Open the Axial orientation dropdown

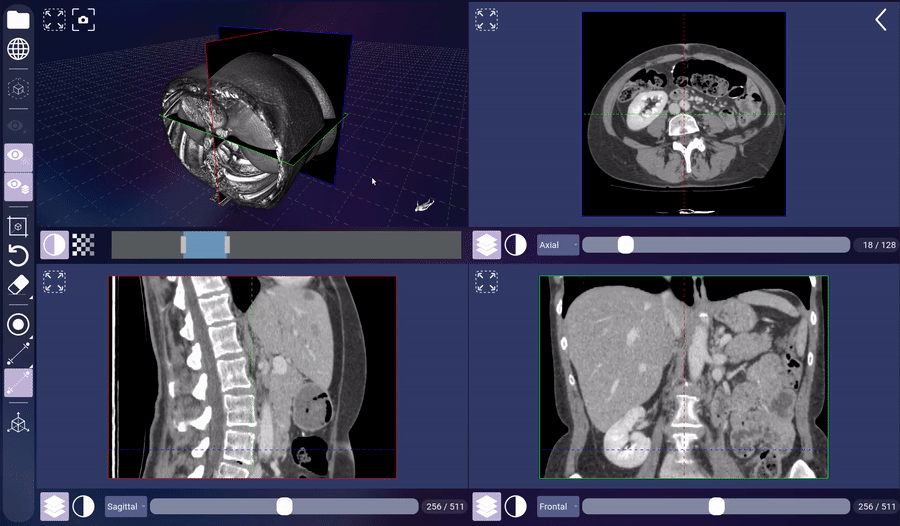pyautogui.click(x=557, y=245)
